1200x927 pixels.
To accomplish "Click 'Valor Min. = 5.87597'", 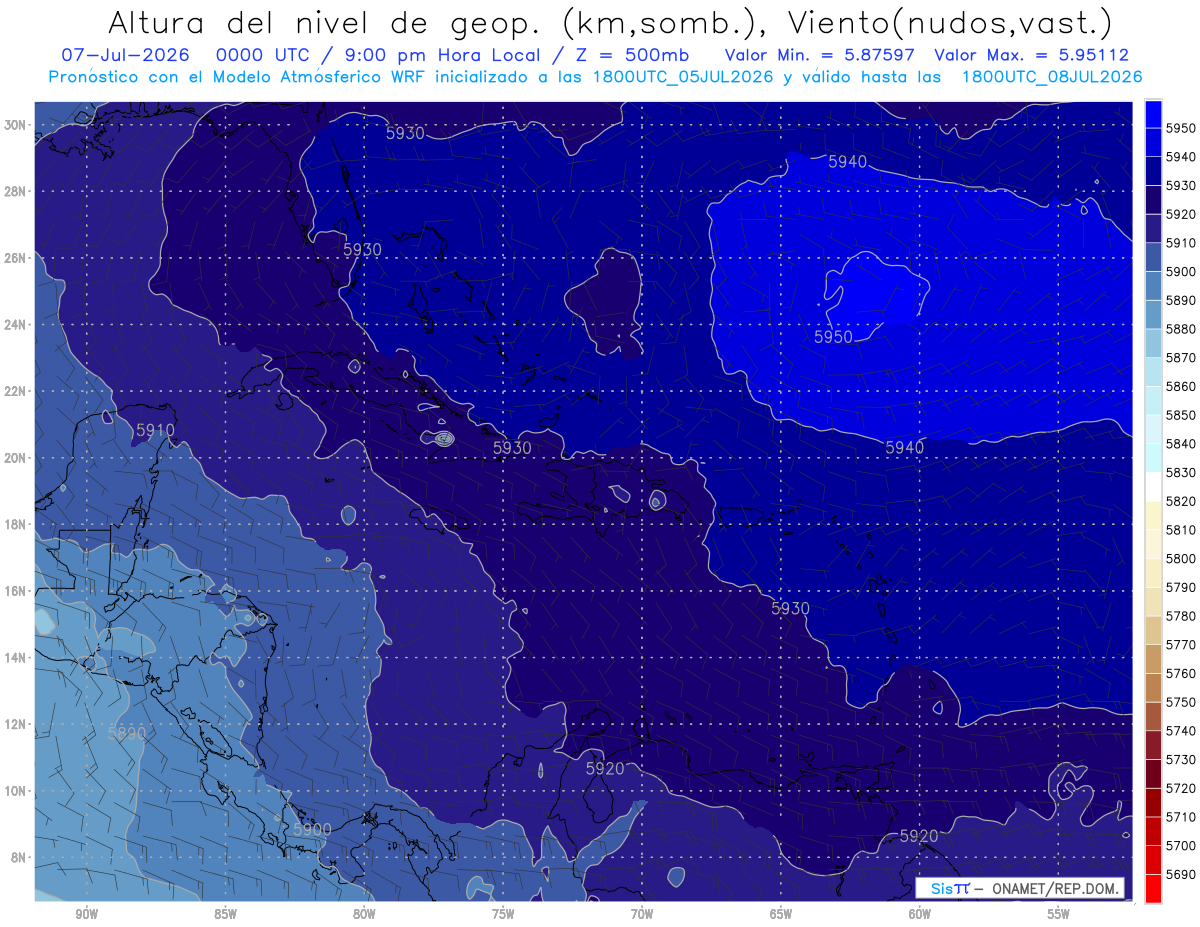I will 822,55.
